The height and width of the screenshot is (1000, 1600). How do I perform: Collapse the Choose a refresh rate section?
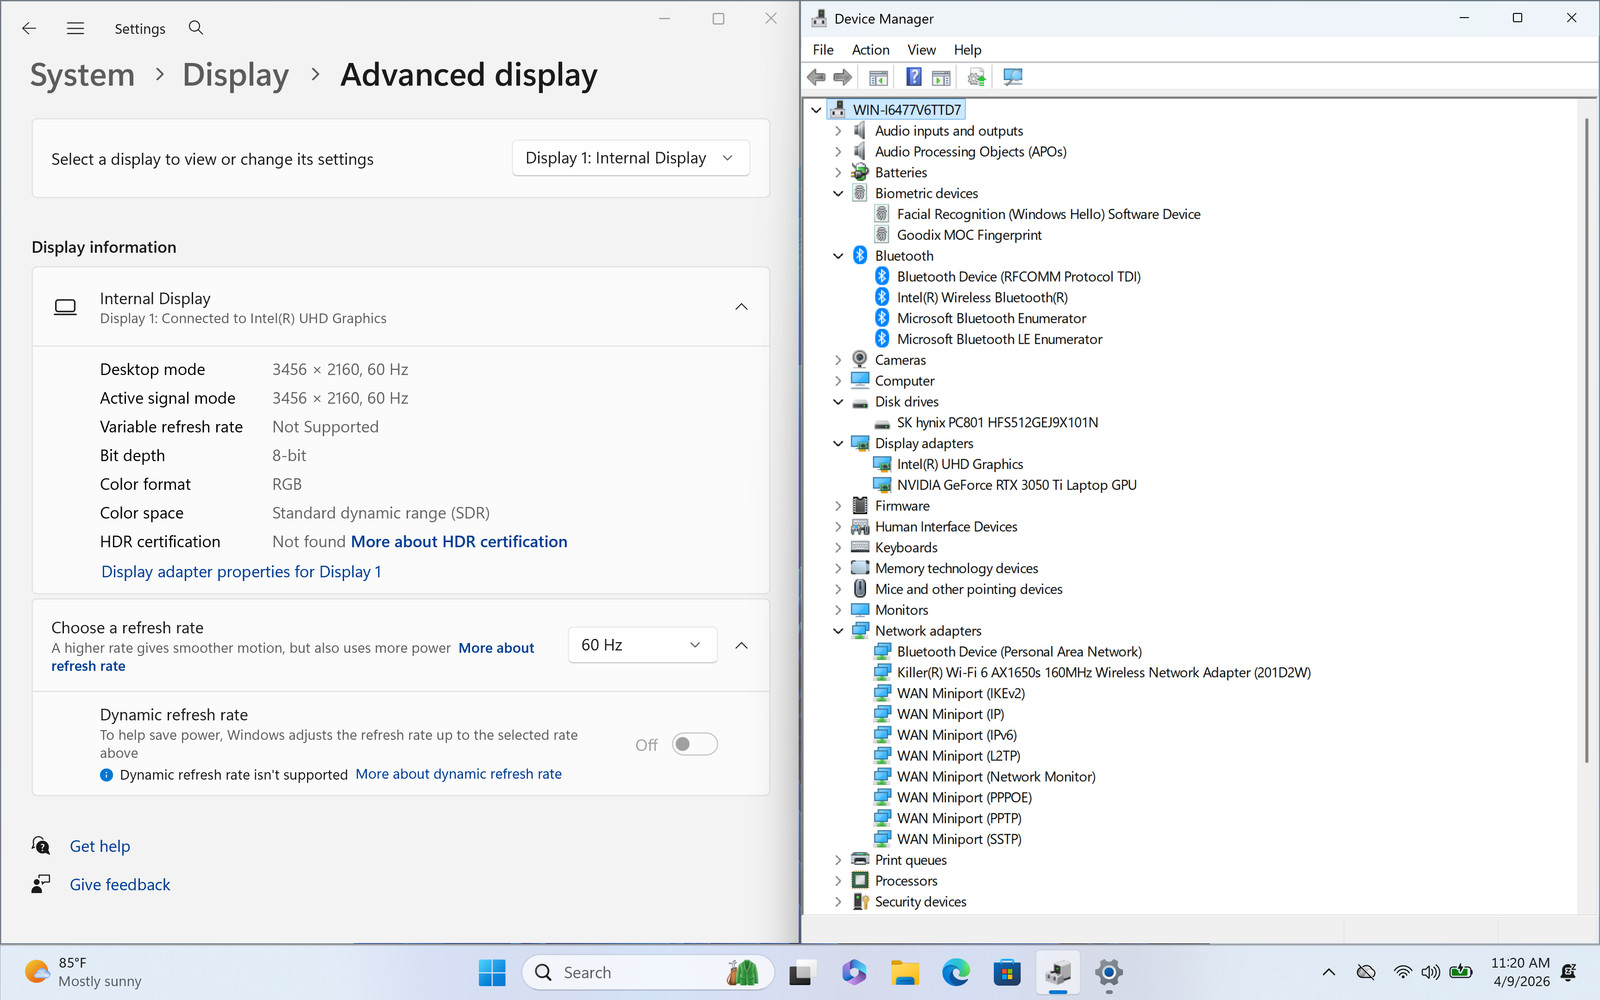point(741,645)
